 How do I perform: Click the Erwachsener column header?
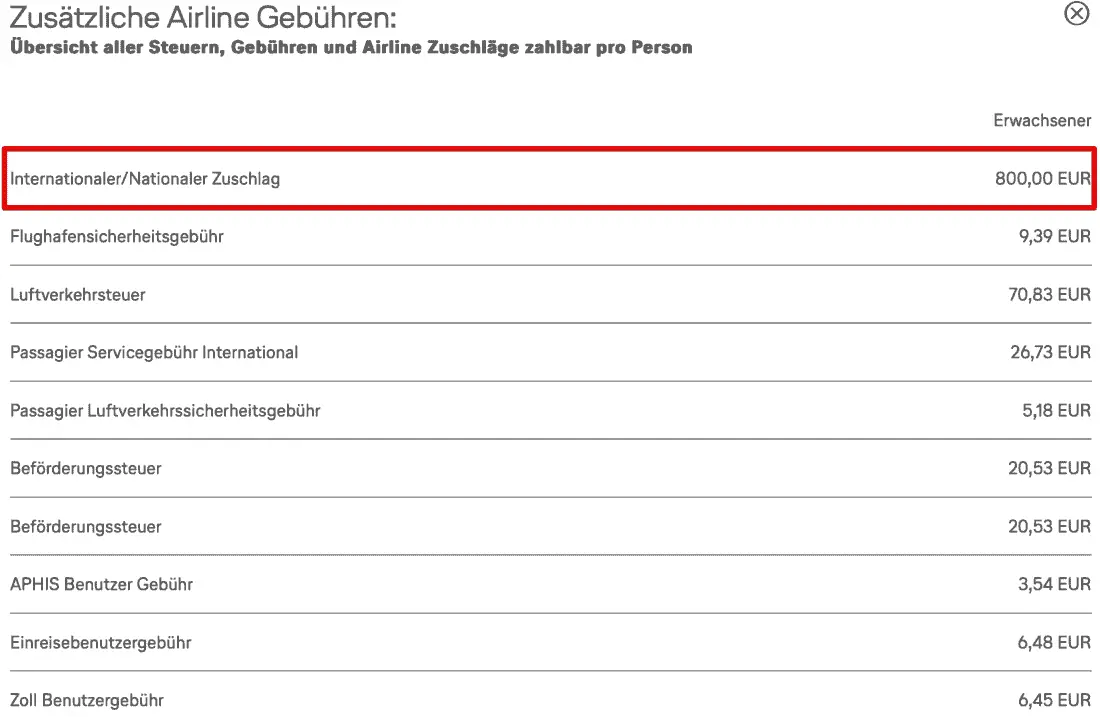coord(1042,121)
